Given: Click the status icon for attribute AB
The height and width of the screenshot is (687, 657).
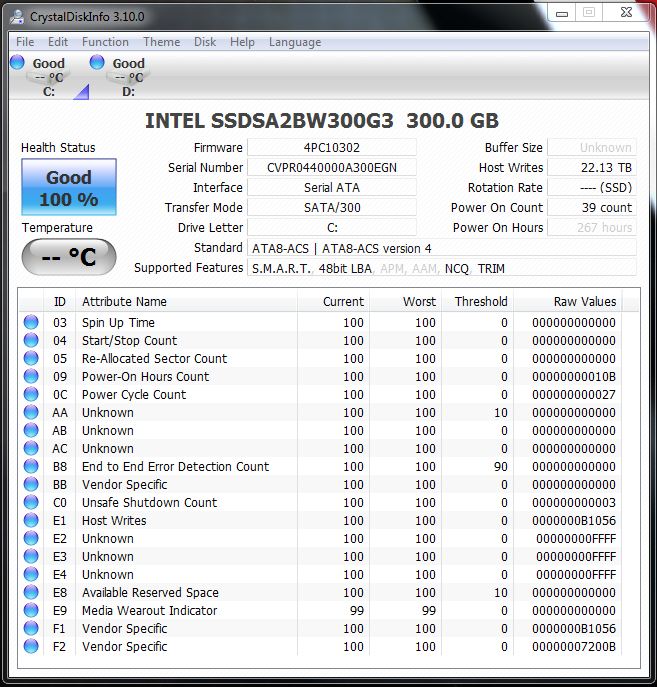Looking at the screenshot, I should pos(31,430).
